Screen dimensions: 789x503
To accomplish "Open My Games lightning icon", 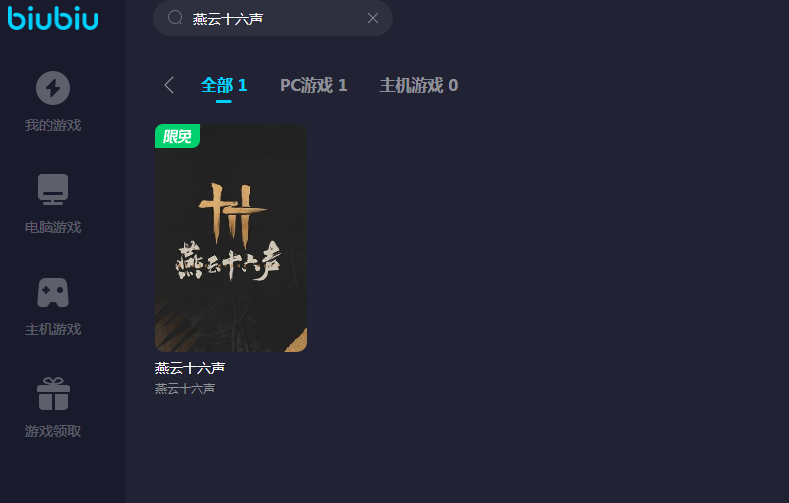I will click(53, 88).
